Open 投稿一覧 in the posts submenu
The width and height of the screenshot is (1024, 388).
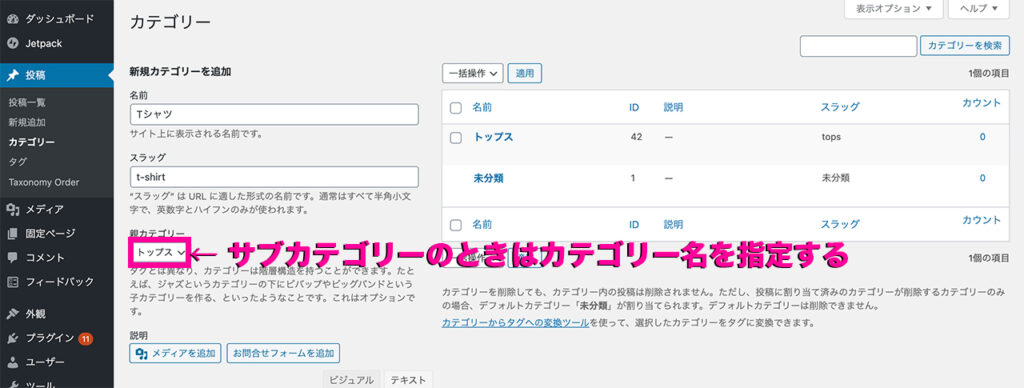click(27, 103)
